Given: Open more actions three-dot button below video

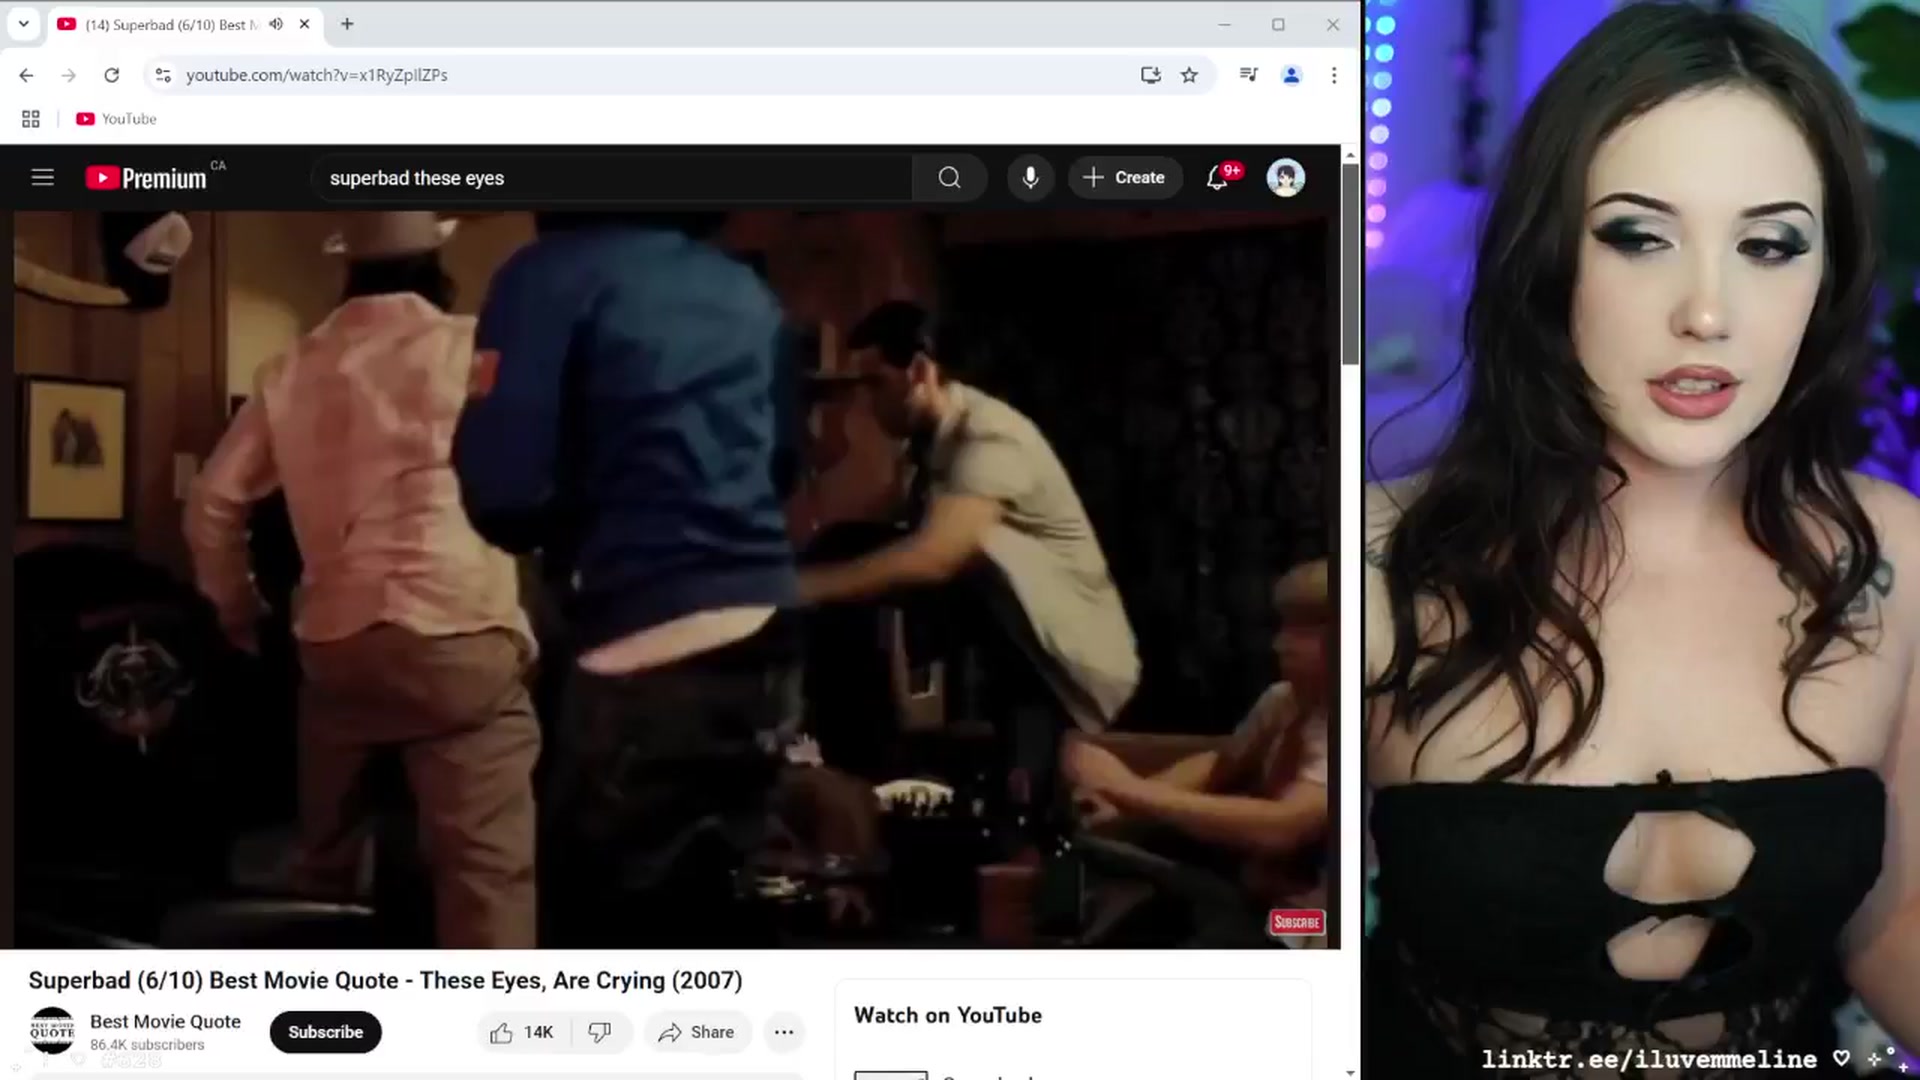Looking at the screenshot, I should (x=784, y=1032).
